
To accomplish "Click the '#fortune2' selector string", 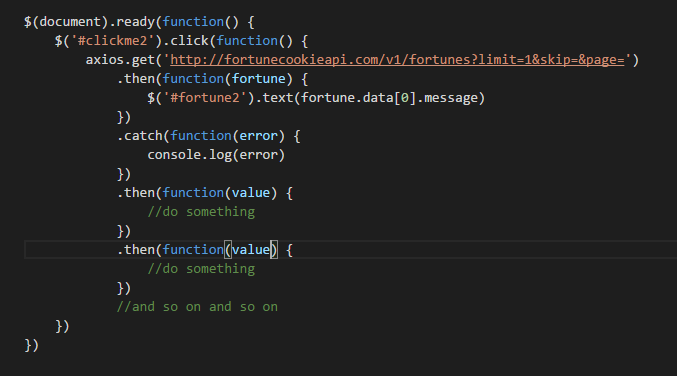I will [205, 98].
